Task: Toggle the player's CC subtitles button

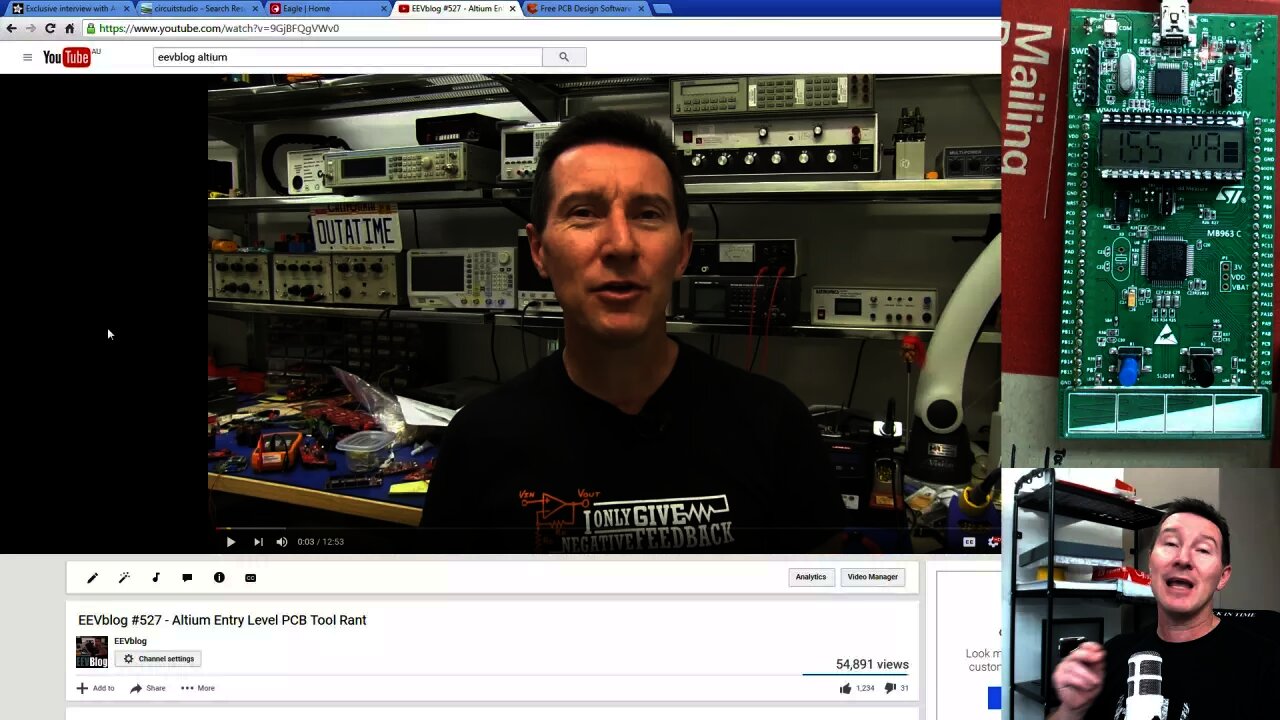Action: point(969,542)
